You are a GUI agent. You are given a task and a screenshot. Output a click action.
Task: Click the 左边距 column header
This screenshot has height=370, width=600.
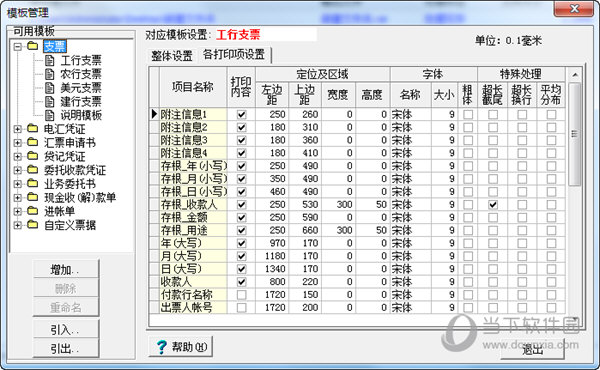pos(272,95)
